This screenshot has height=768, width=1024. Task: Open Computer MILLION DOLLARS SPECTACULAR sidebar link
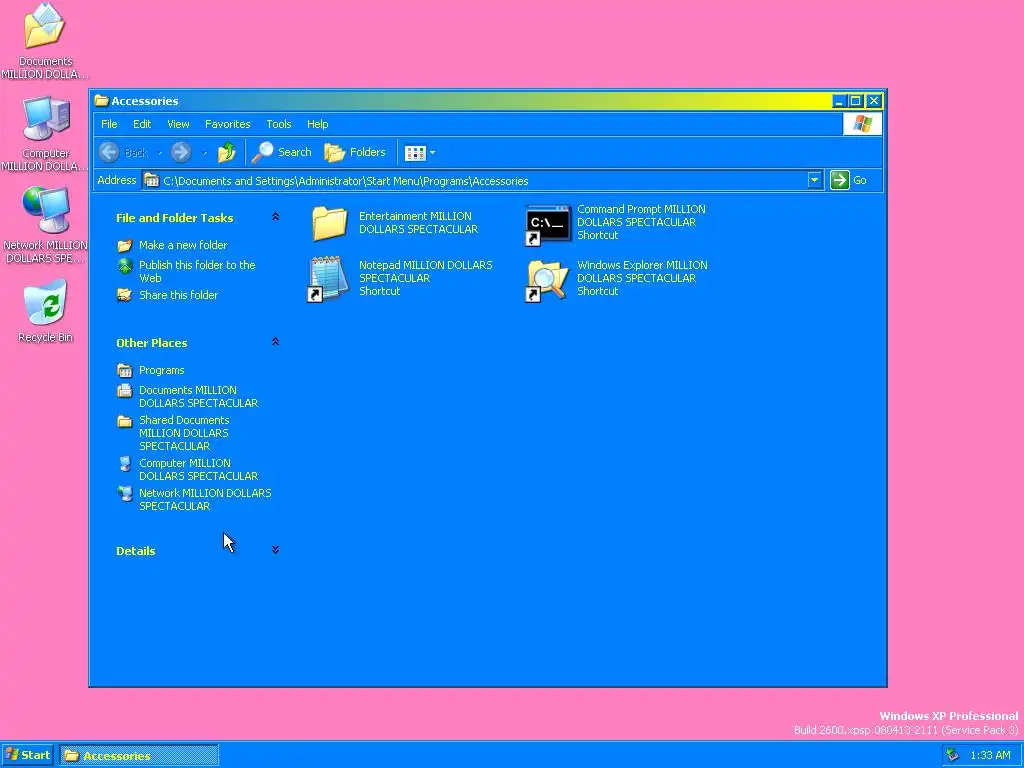pyautogui.click(x=198, y=470)
